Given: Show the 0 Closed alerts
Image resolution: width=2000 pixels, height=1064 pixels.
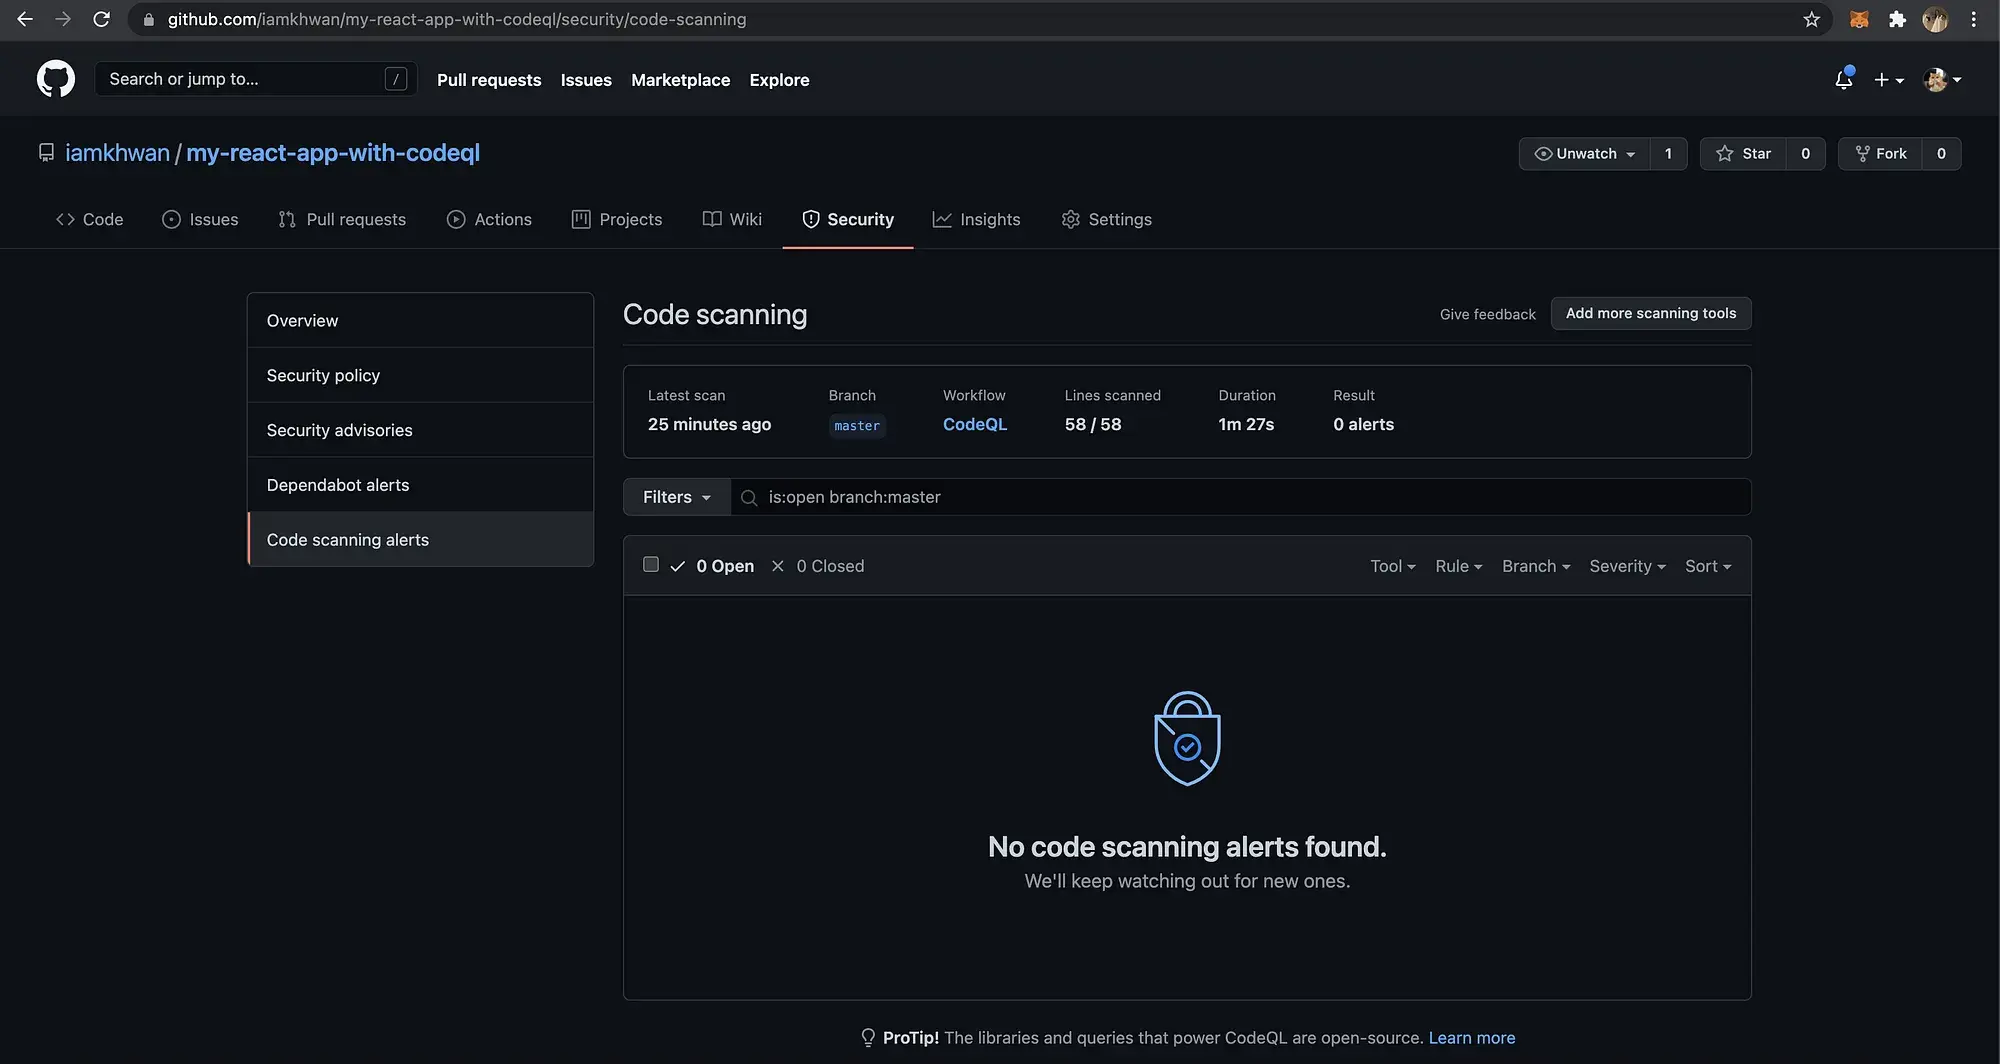Looking at the screenshot, I should pos(829,566).
